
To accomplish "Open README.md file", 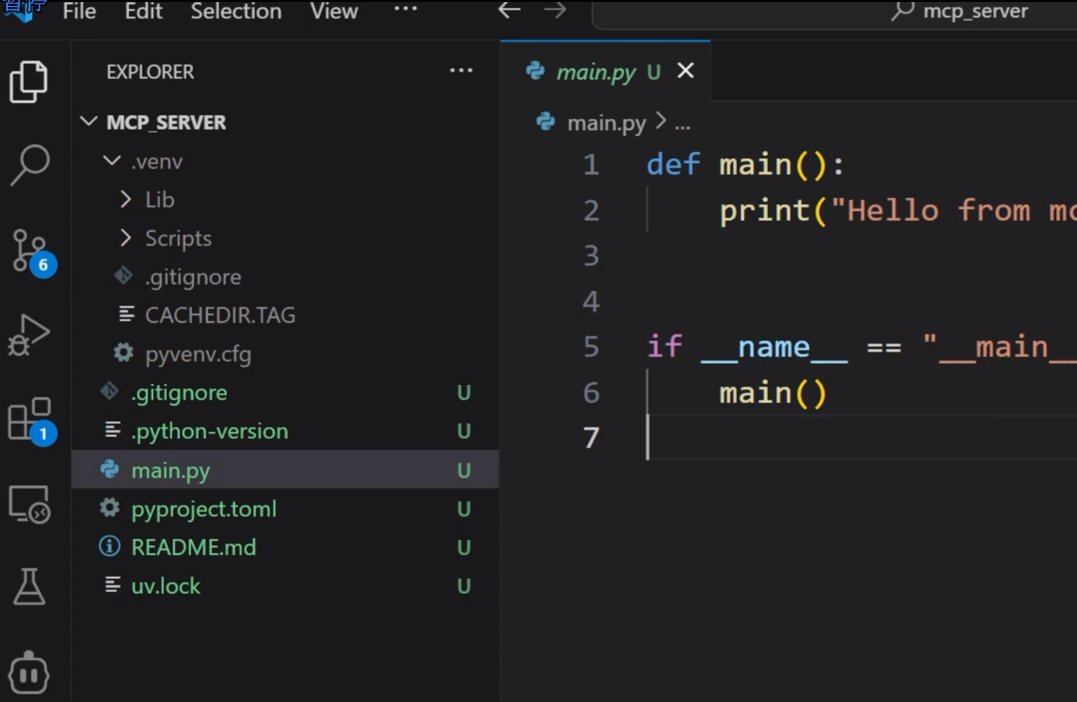I will tap(285, 547).
